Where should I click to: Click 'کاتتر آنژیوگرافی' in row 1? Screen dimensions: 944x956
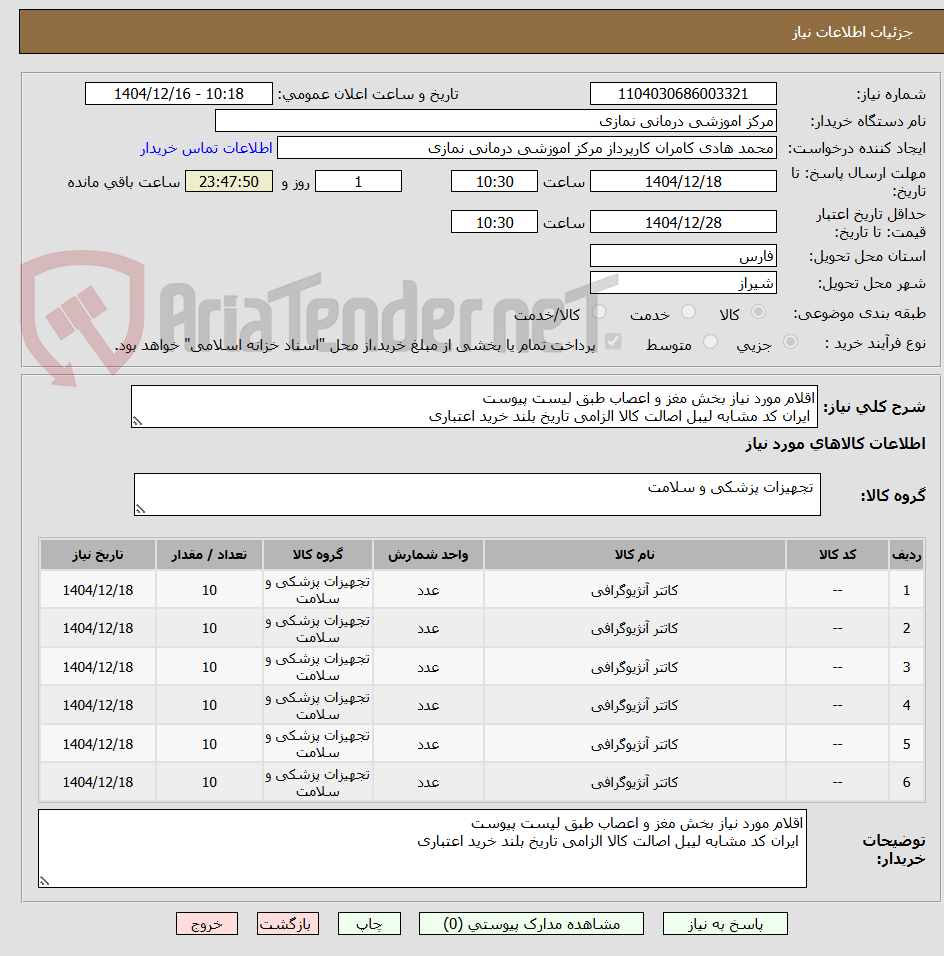(634, 590)
